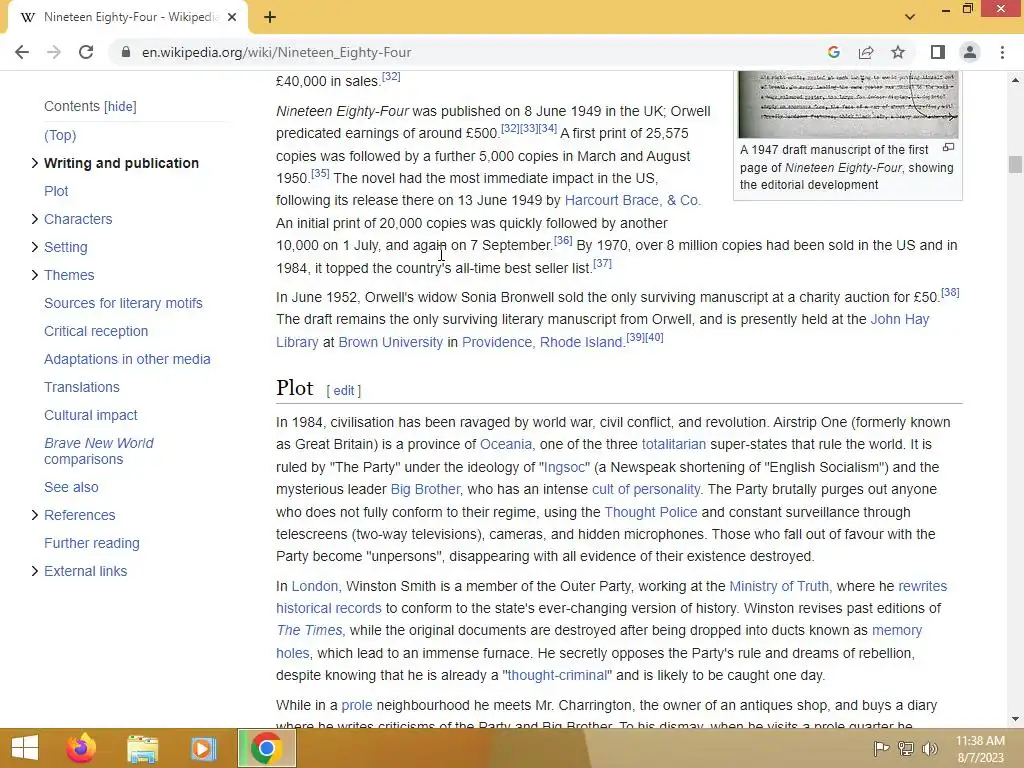1024x768 pixels.
Task: Open Google search icon in address bar
Action: 833,52
